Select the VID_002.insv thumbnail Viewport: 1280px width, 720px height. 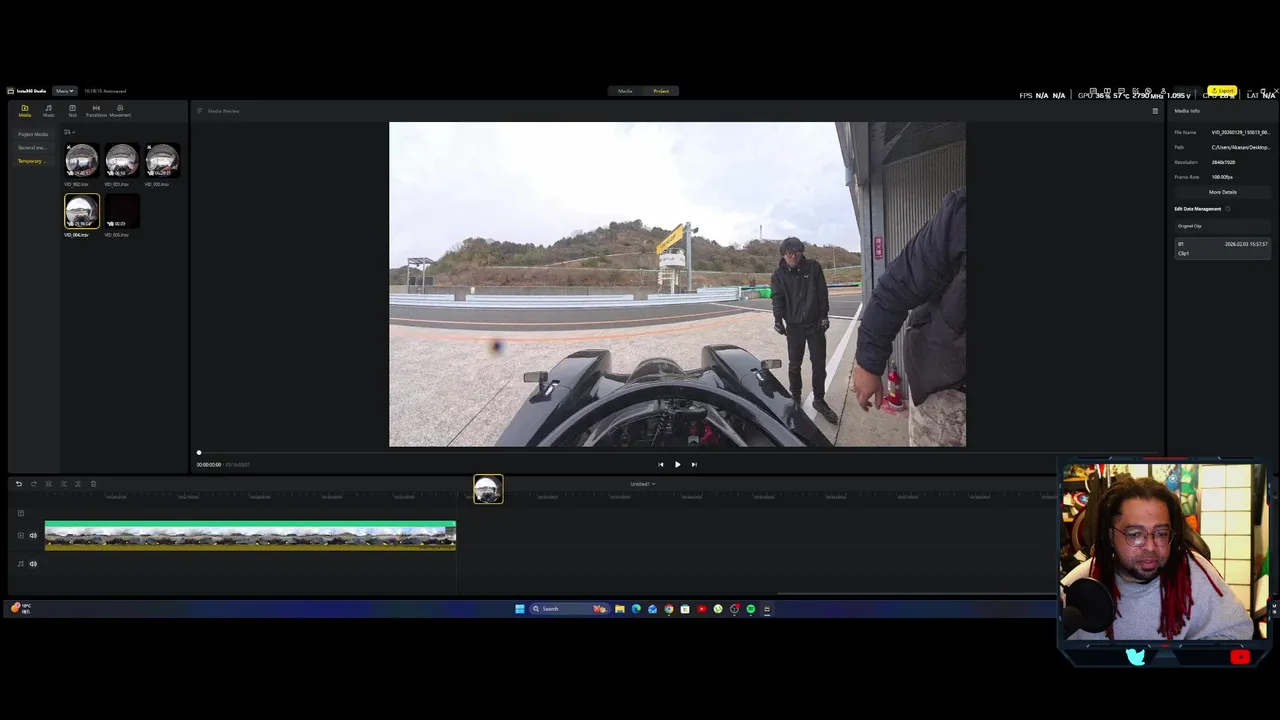tap(82, 161)
